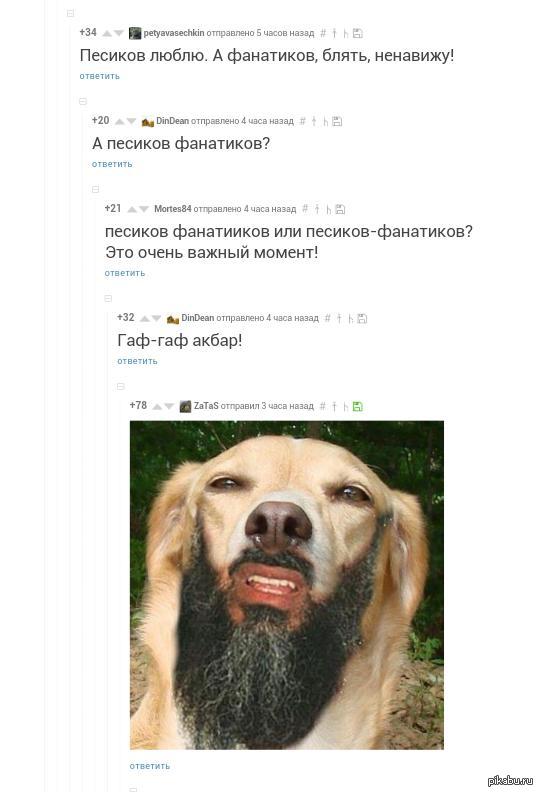
Task: Click the hash permalink on ZaTaS's comment
Action: [x=323, y=406]
